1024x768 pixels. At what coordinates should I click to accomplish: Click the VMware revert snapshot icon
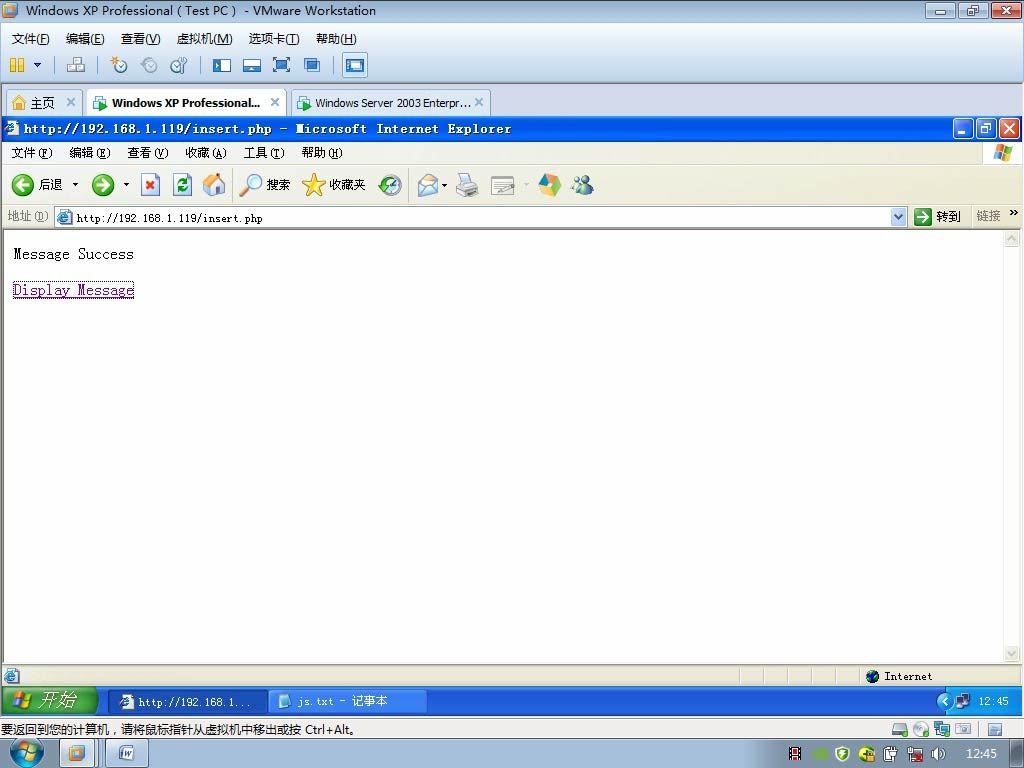(x=149, y=65)
